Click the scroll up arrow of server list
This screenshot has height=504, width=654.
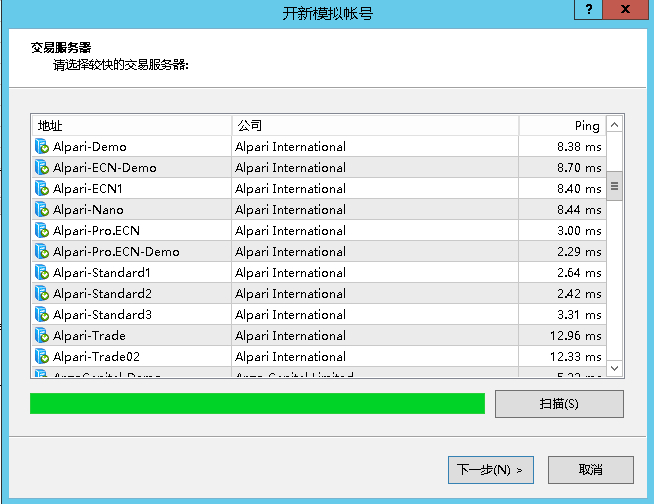point(614,124)
